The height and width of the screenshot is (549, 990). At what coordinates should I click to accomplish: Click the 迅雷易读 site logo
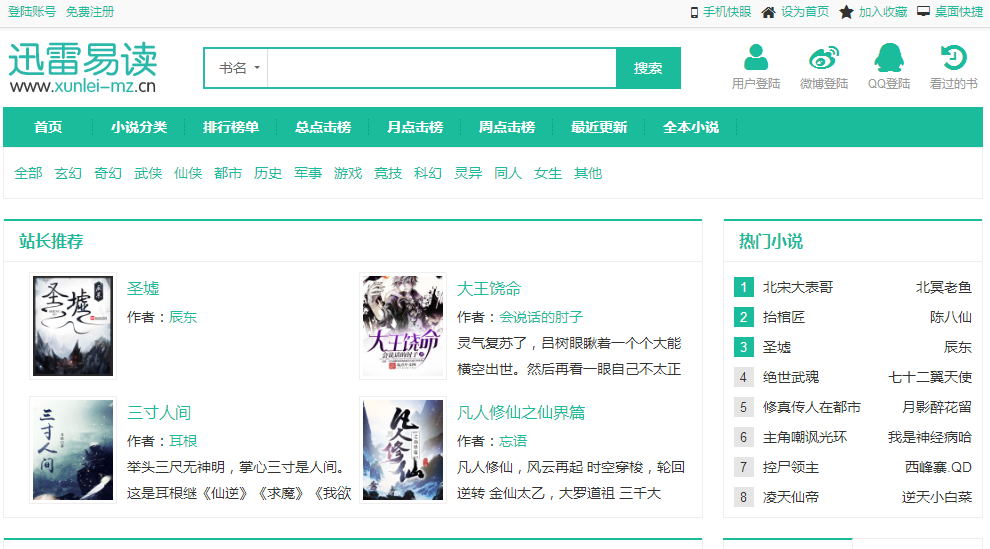[83, 68]
